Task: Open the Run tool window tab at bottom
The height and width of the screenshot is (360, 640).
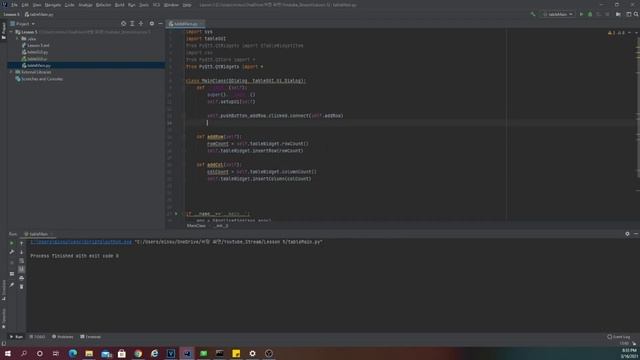Action: [16, 337]
